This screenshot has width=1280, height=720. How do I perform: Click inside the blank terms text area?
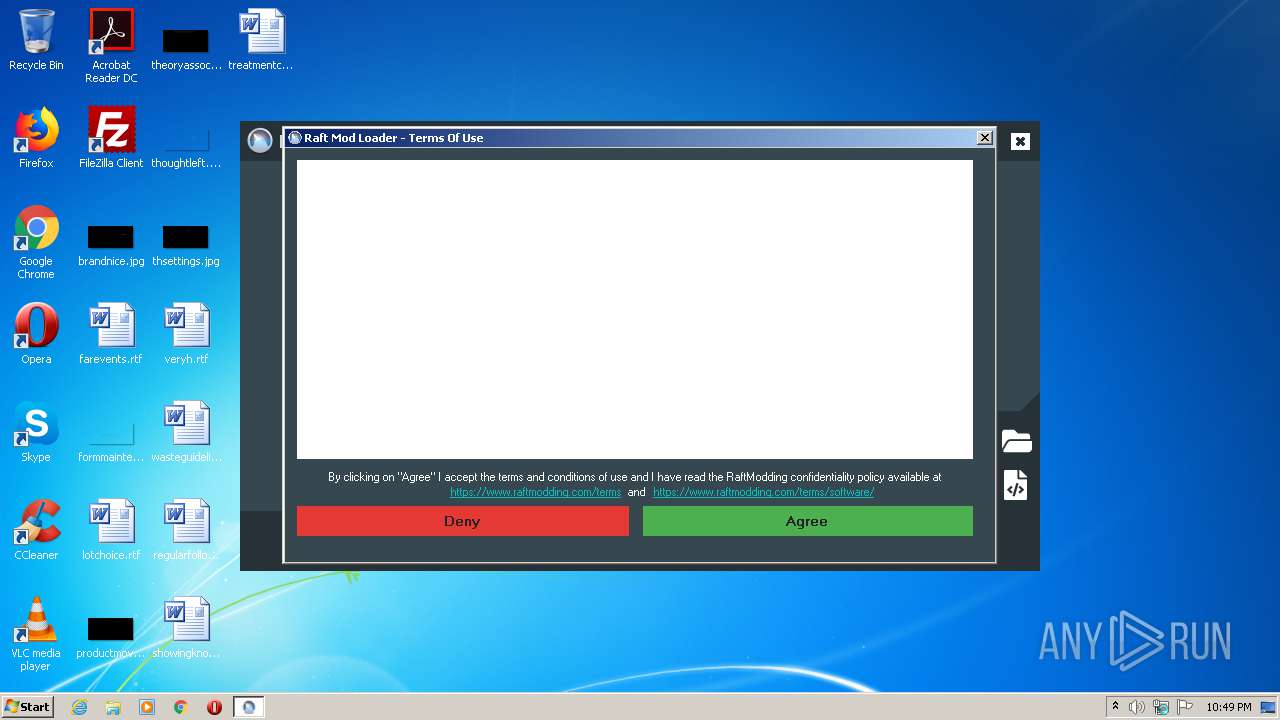[x=635, y=309]
